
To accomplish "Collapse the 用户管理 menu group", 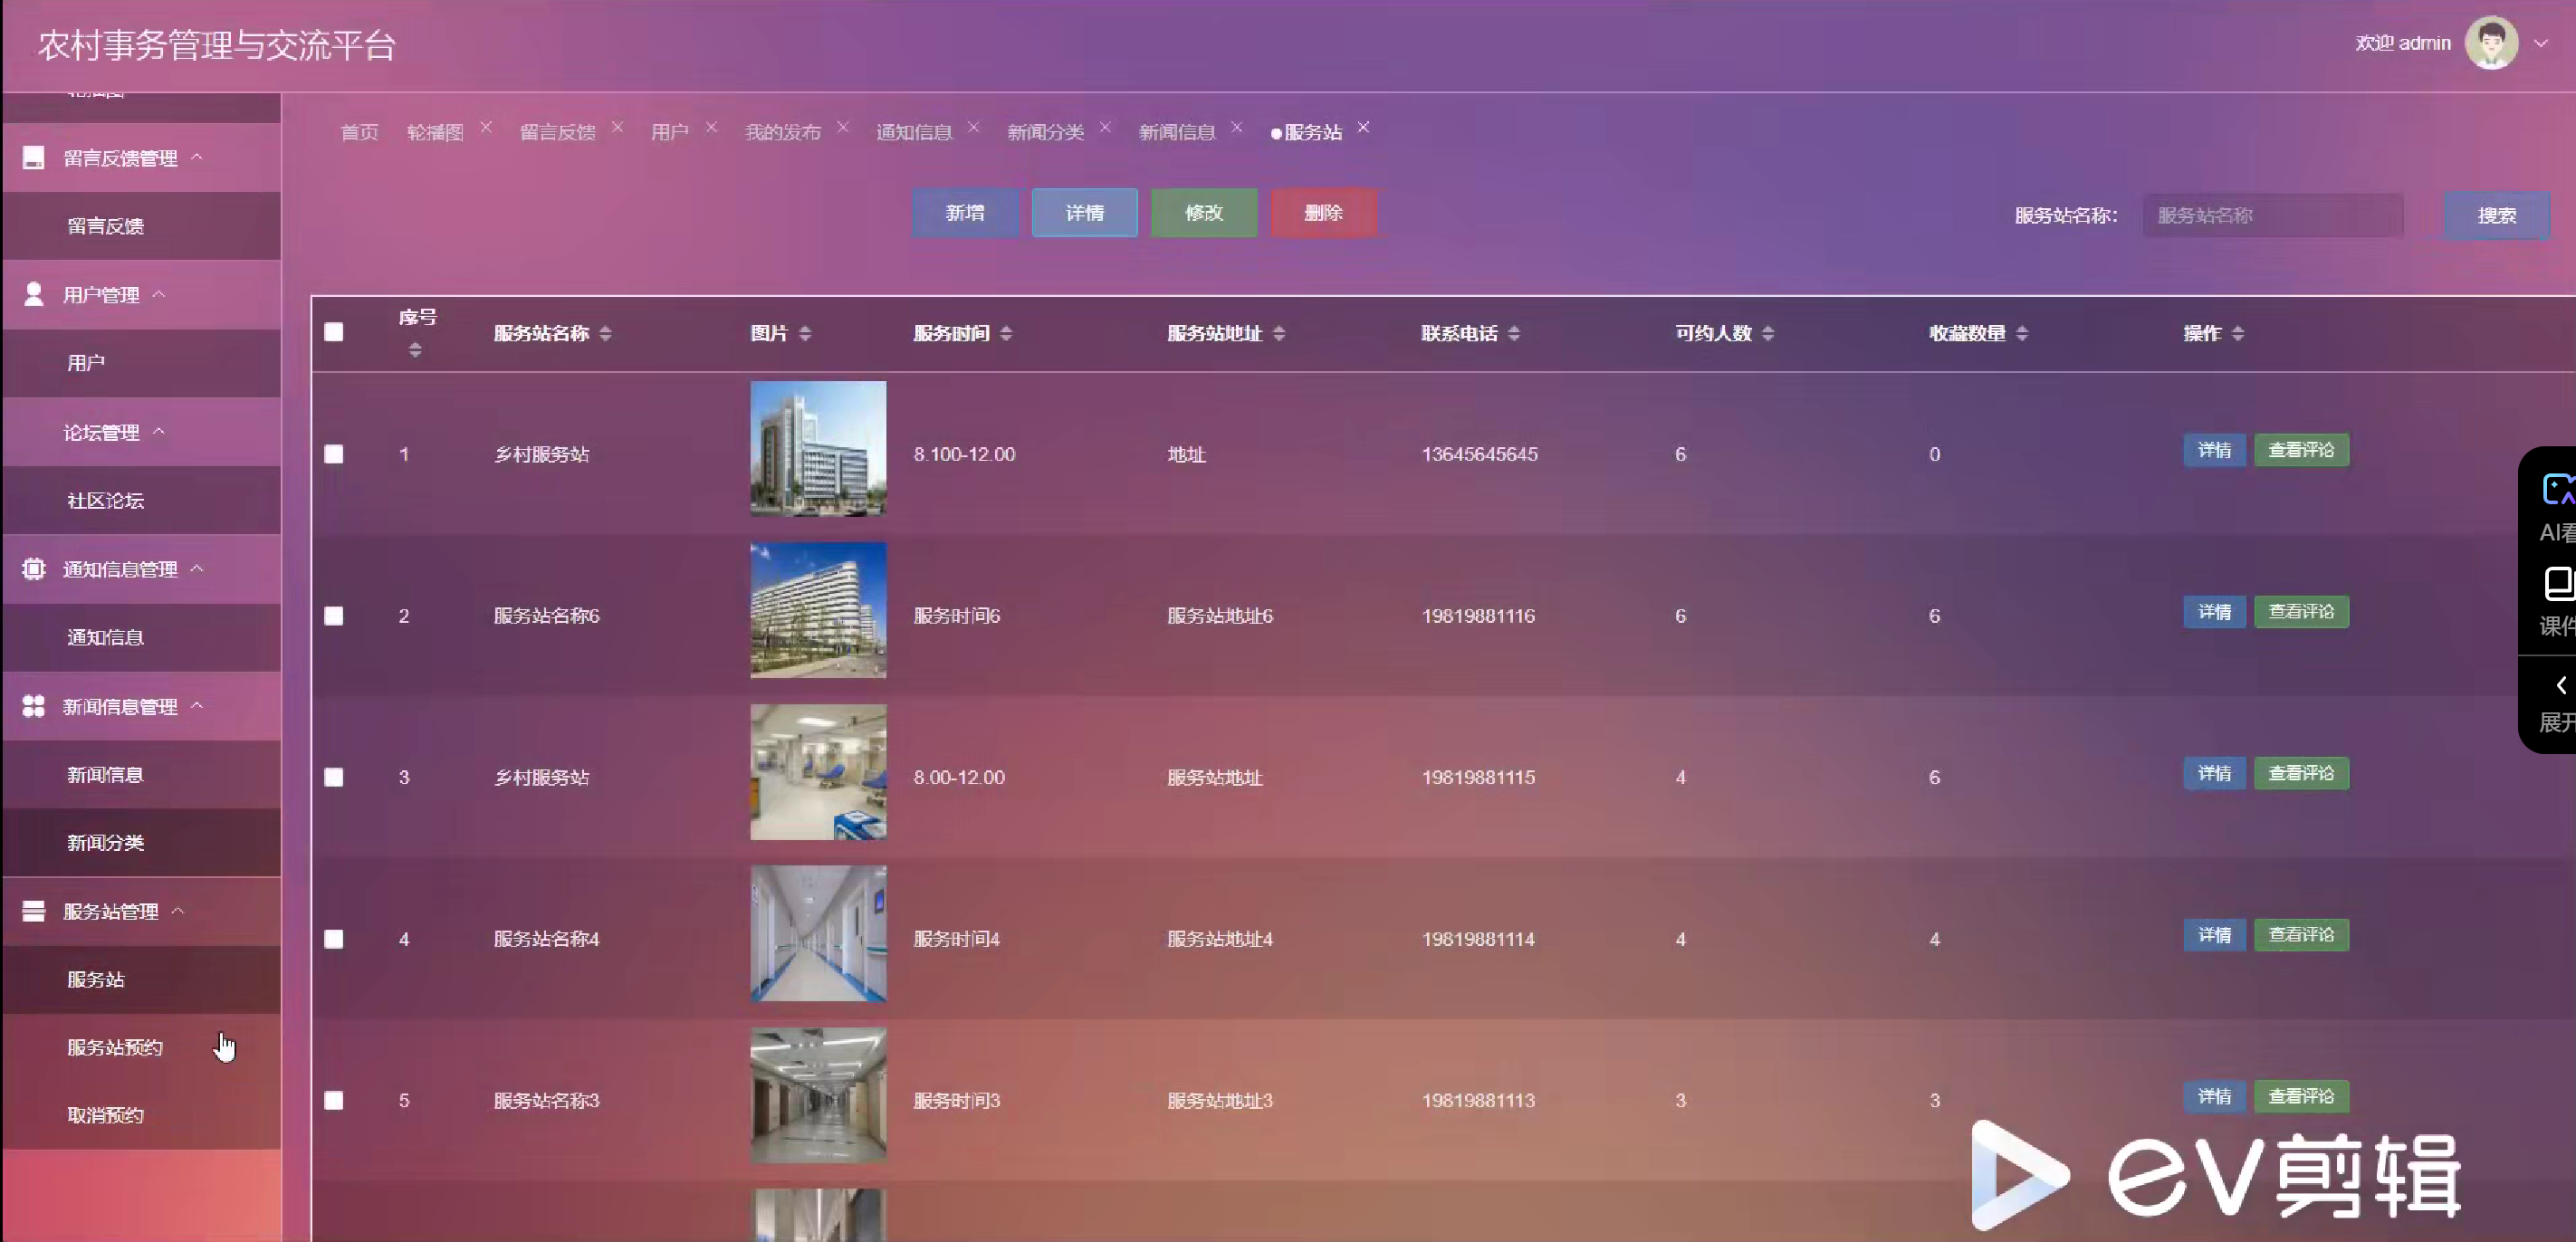I will [x=159, y=293].
